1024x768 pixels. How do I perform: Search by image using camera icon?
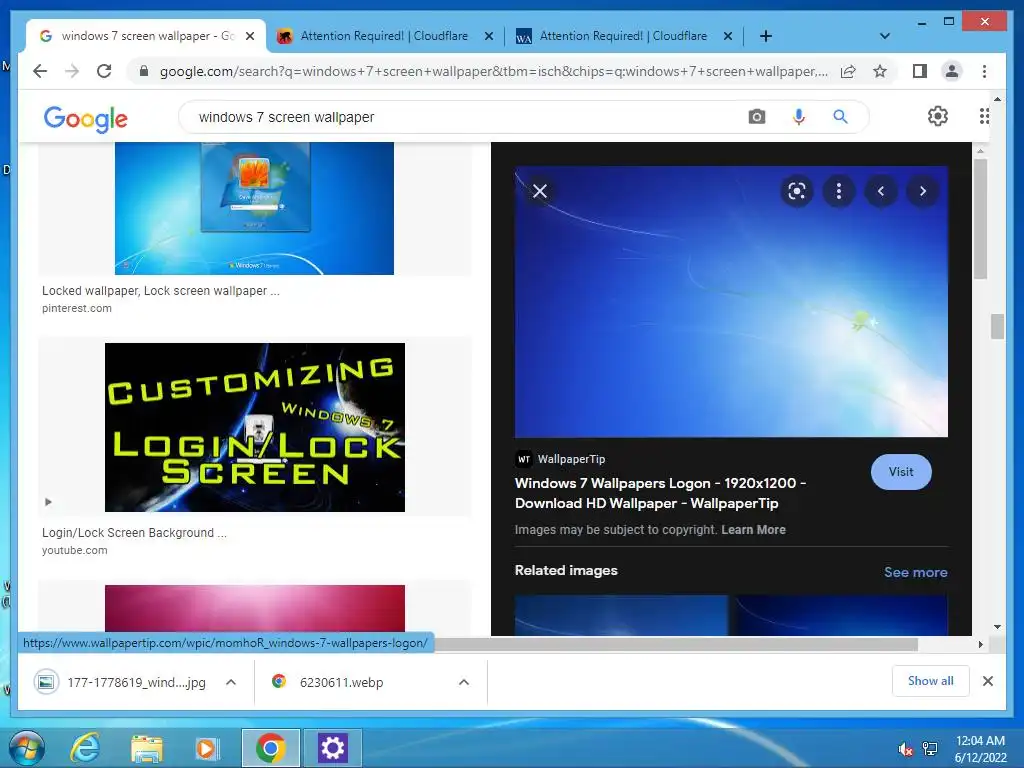[756, 117]
